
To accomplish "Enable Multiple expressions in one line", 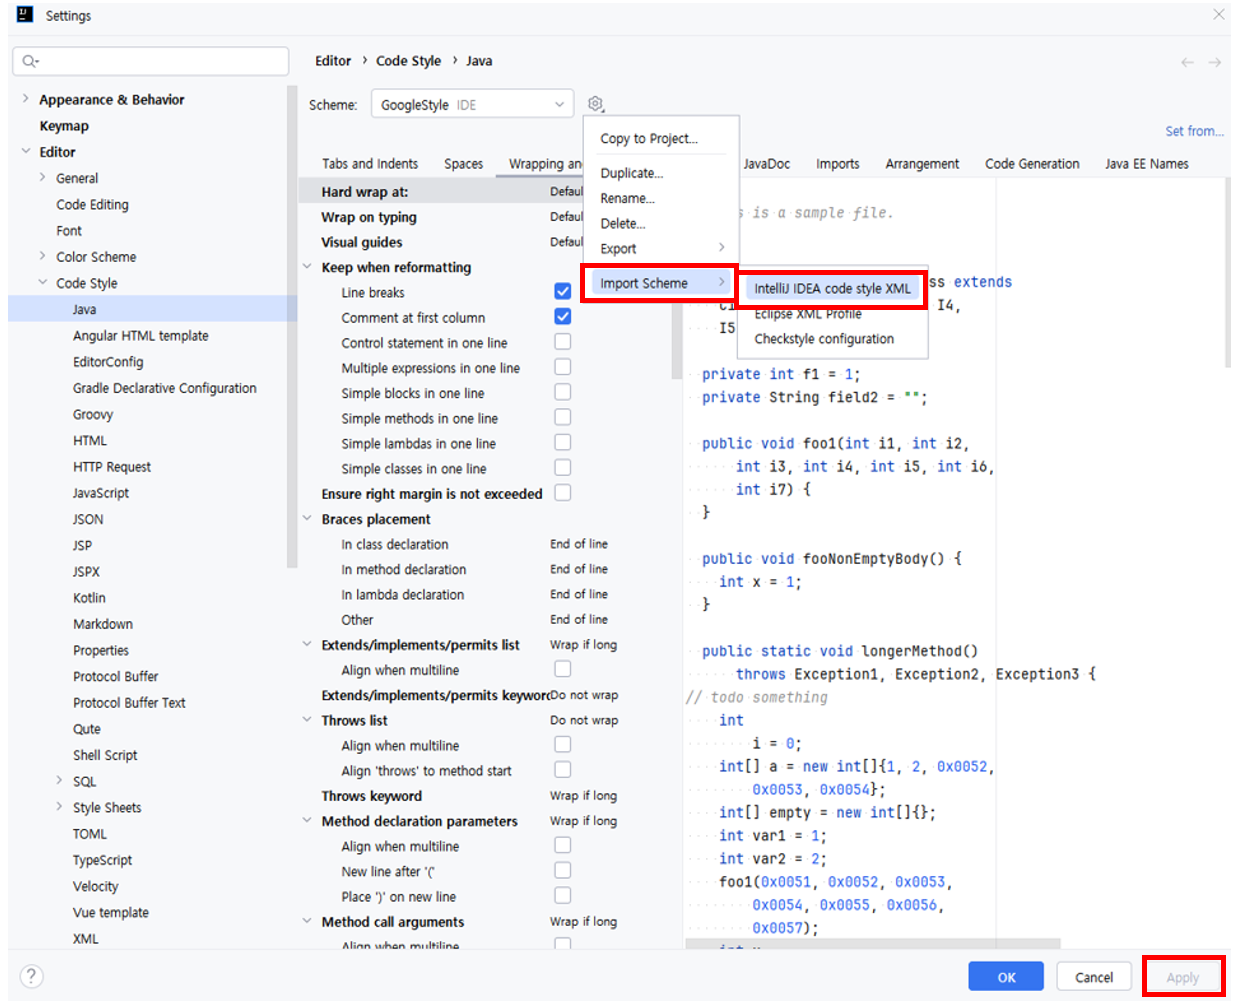I will pos(563,367).
